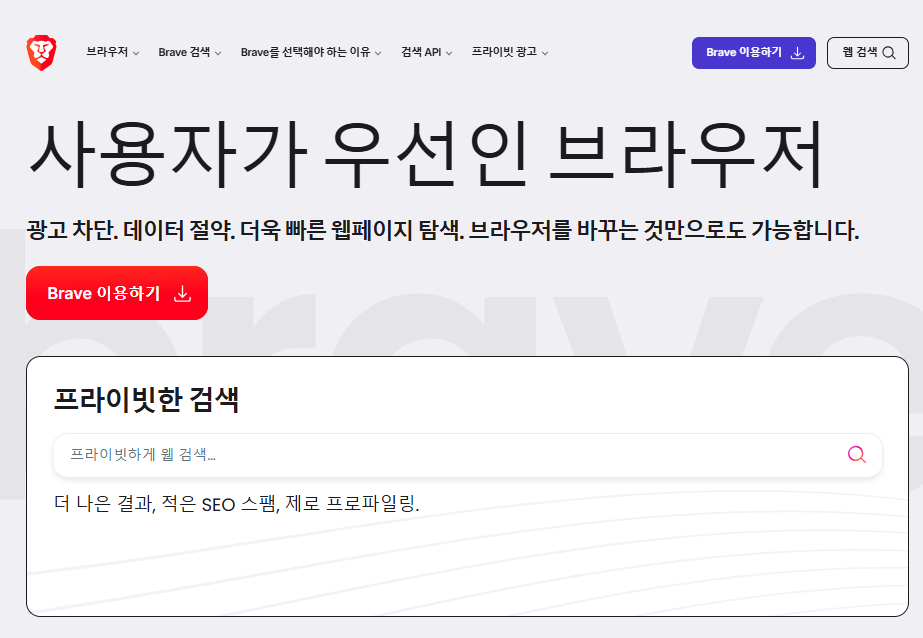Open the 검색 API menu

427,52
